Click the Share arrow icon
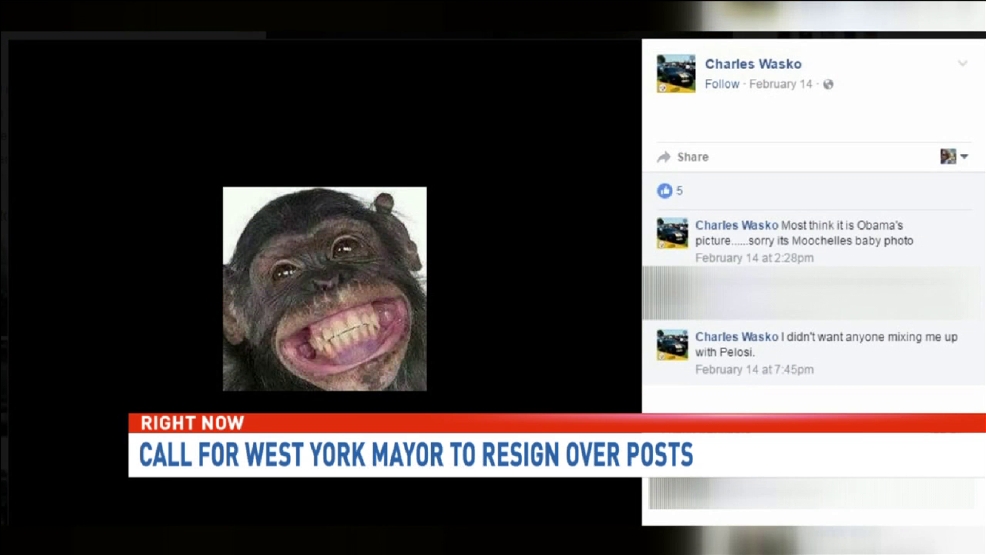The height and width of the screenshot is (555, 986). [664, 157]
